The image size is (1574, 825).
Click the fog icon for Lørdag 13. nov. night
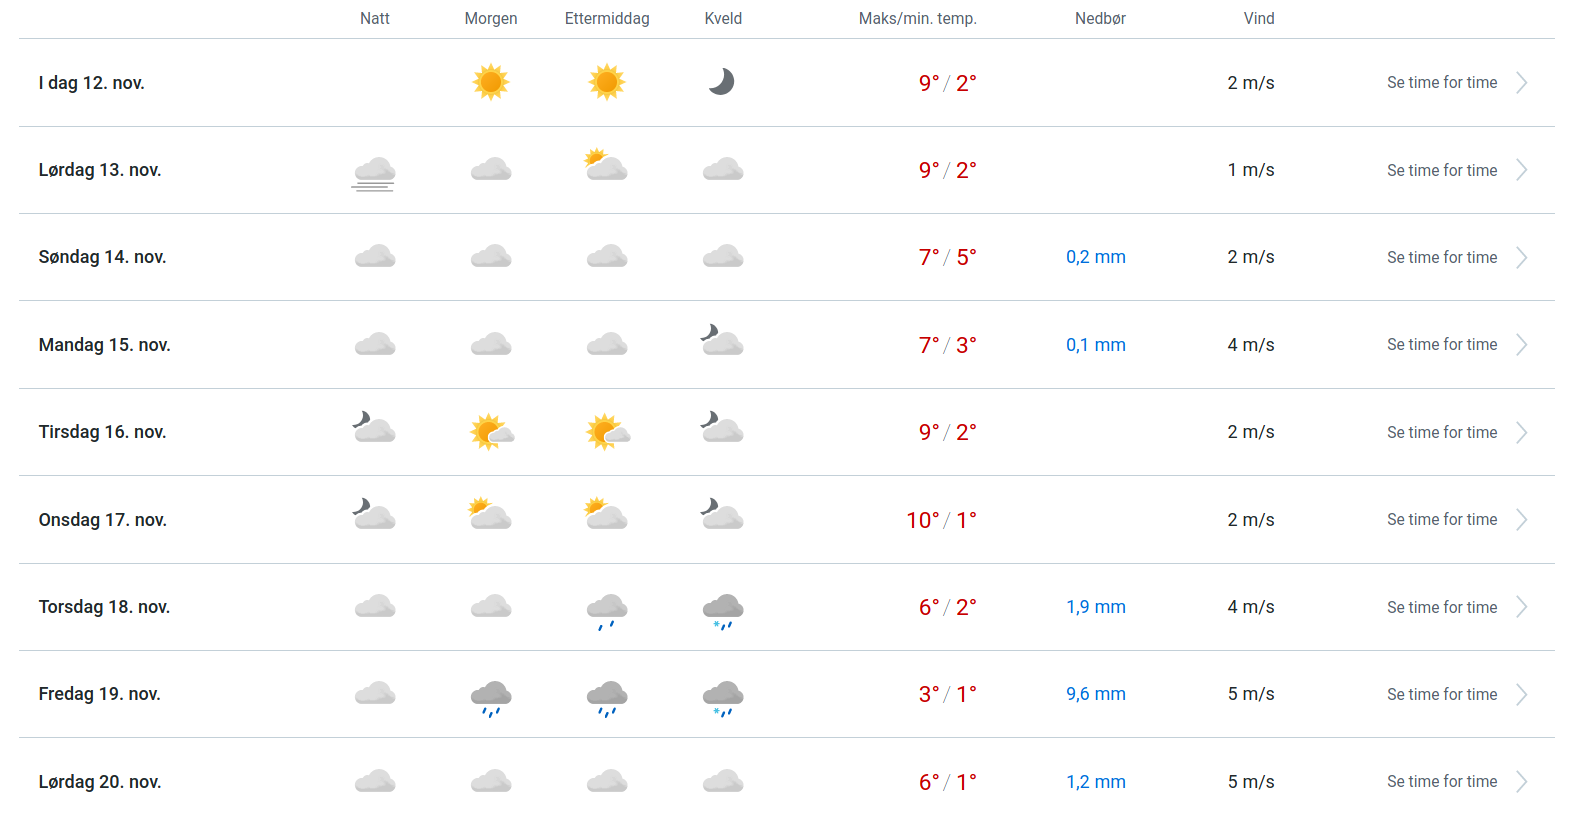pos(374,172)
